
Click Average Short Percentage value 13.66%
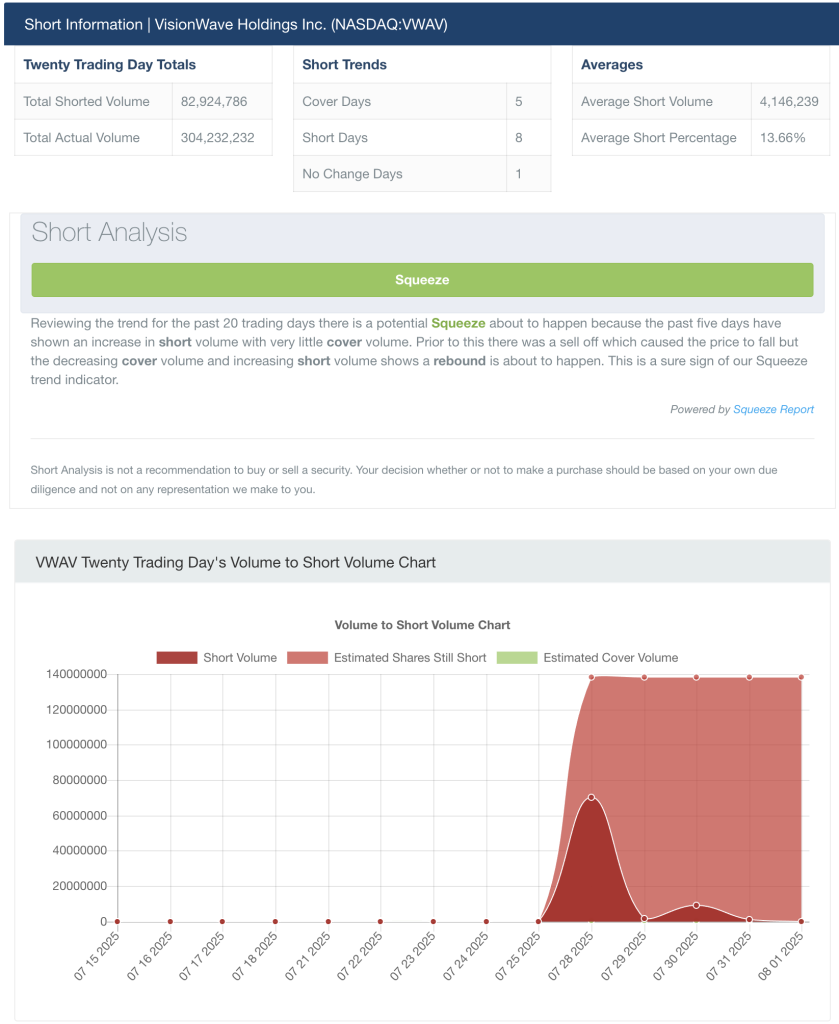click(783, 138)
